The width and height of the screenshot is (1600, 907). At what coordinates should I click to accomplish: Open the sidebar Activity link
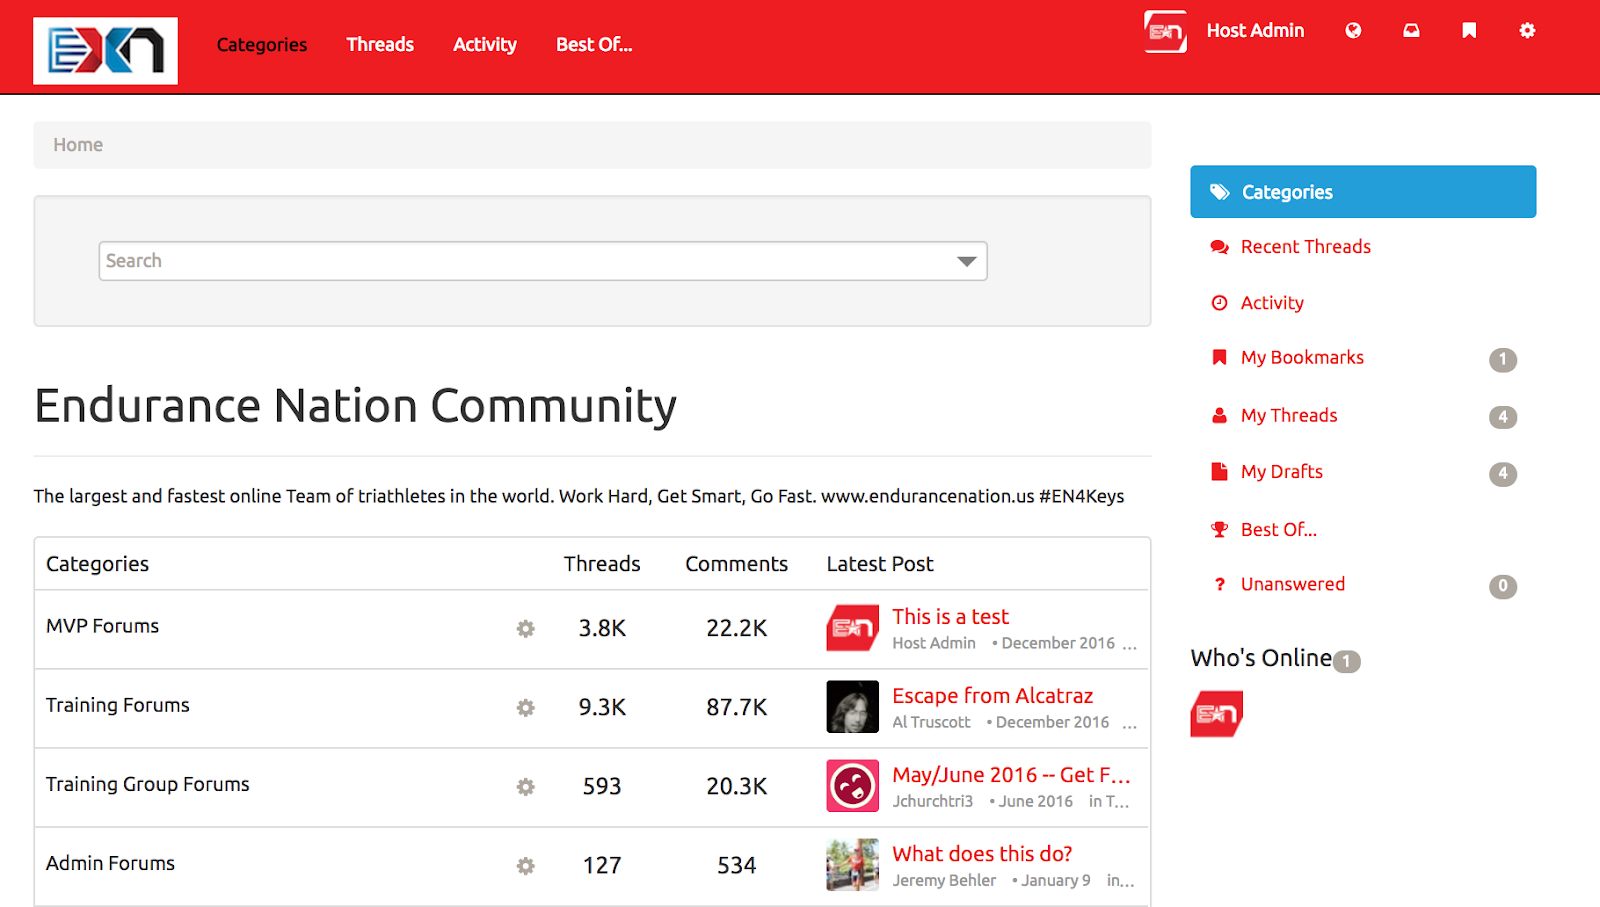coord(1272,303)
